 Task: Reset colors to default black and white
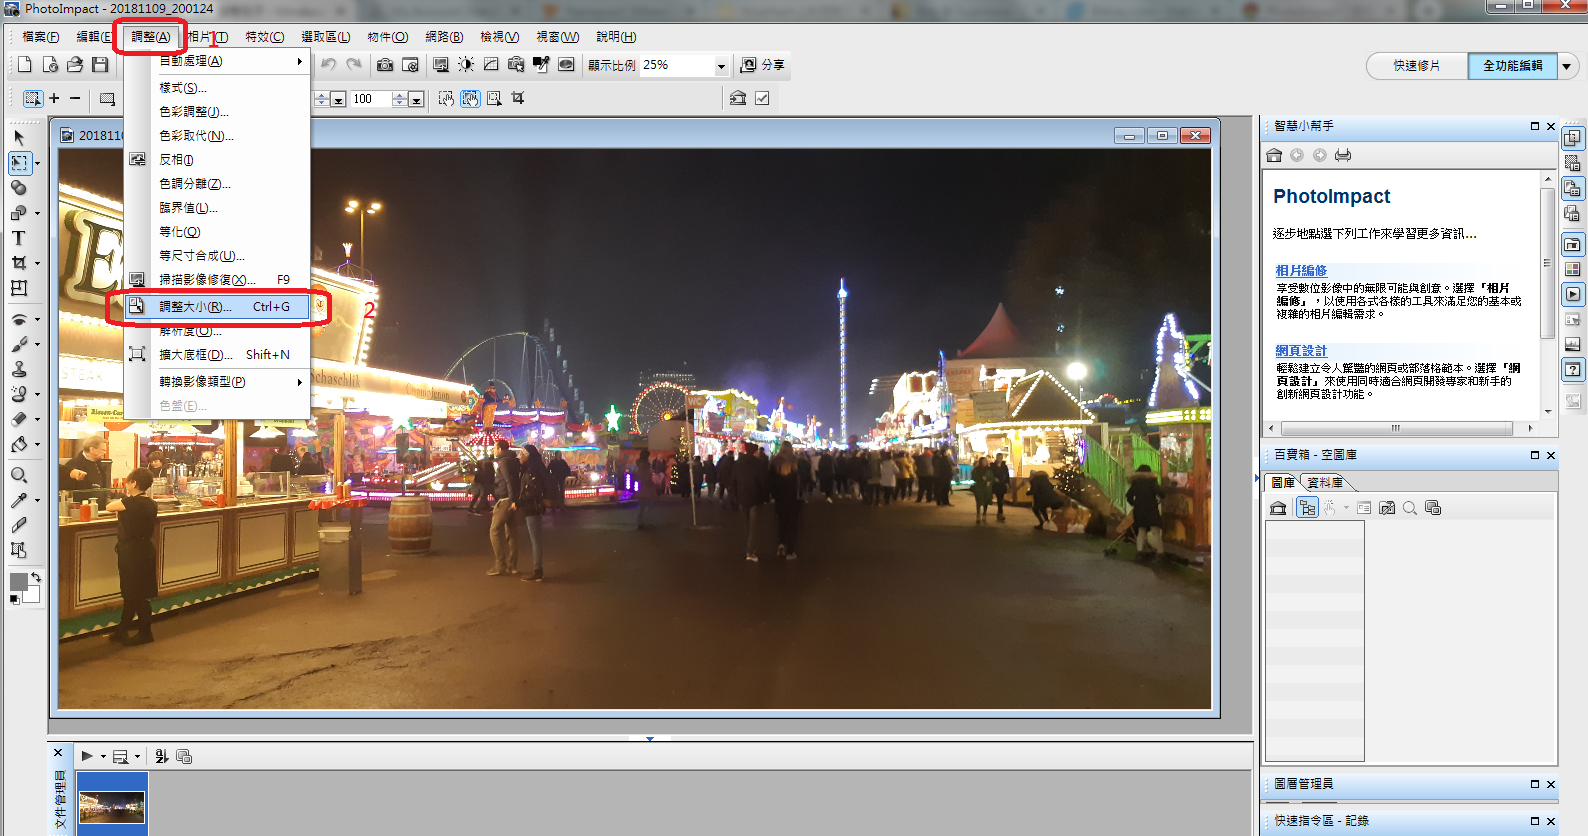14,600
